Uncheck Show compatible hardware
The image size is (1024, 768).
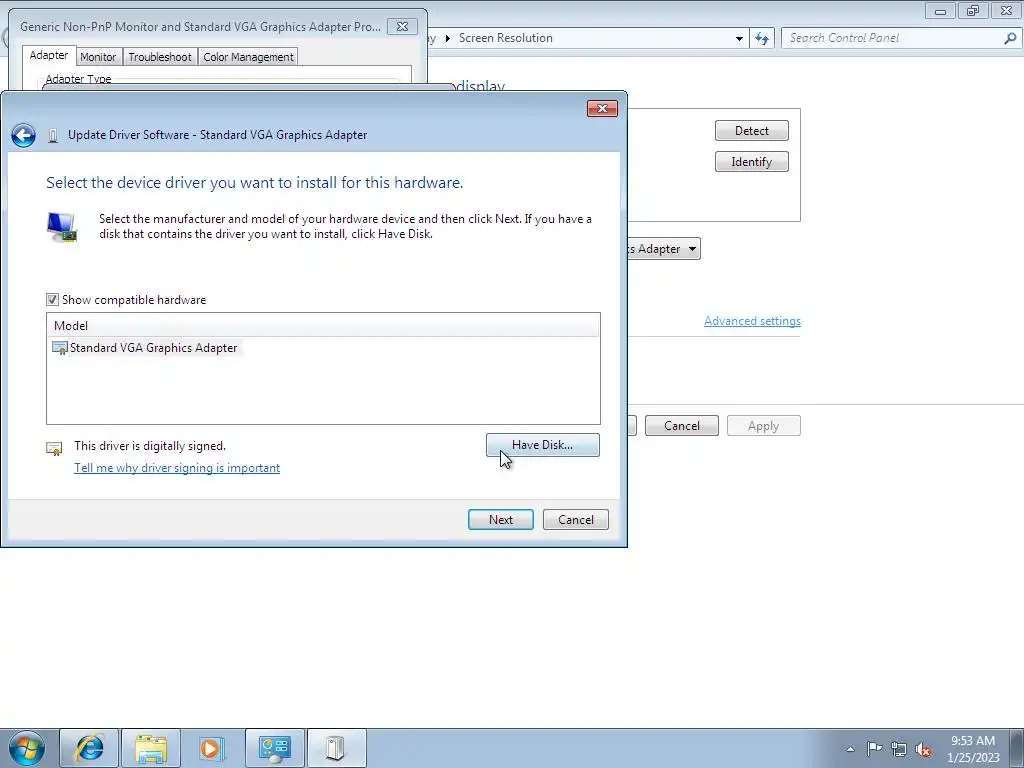coord(52,300)
